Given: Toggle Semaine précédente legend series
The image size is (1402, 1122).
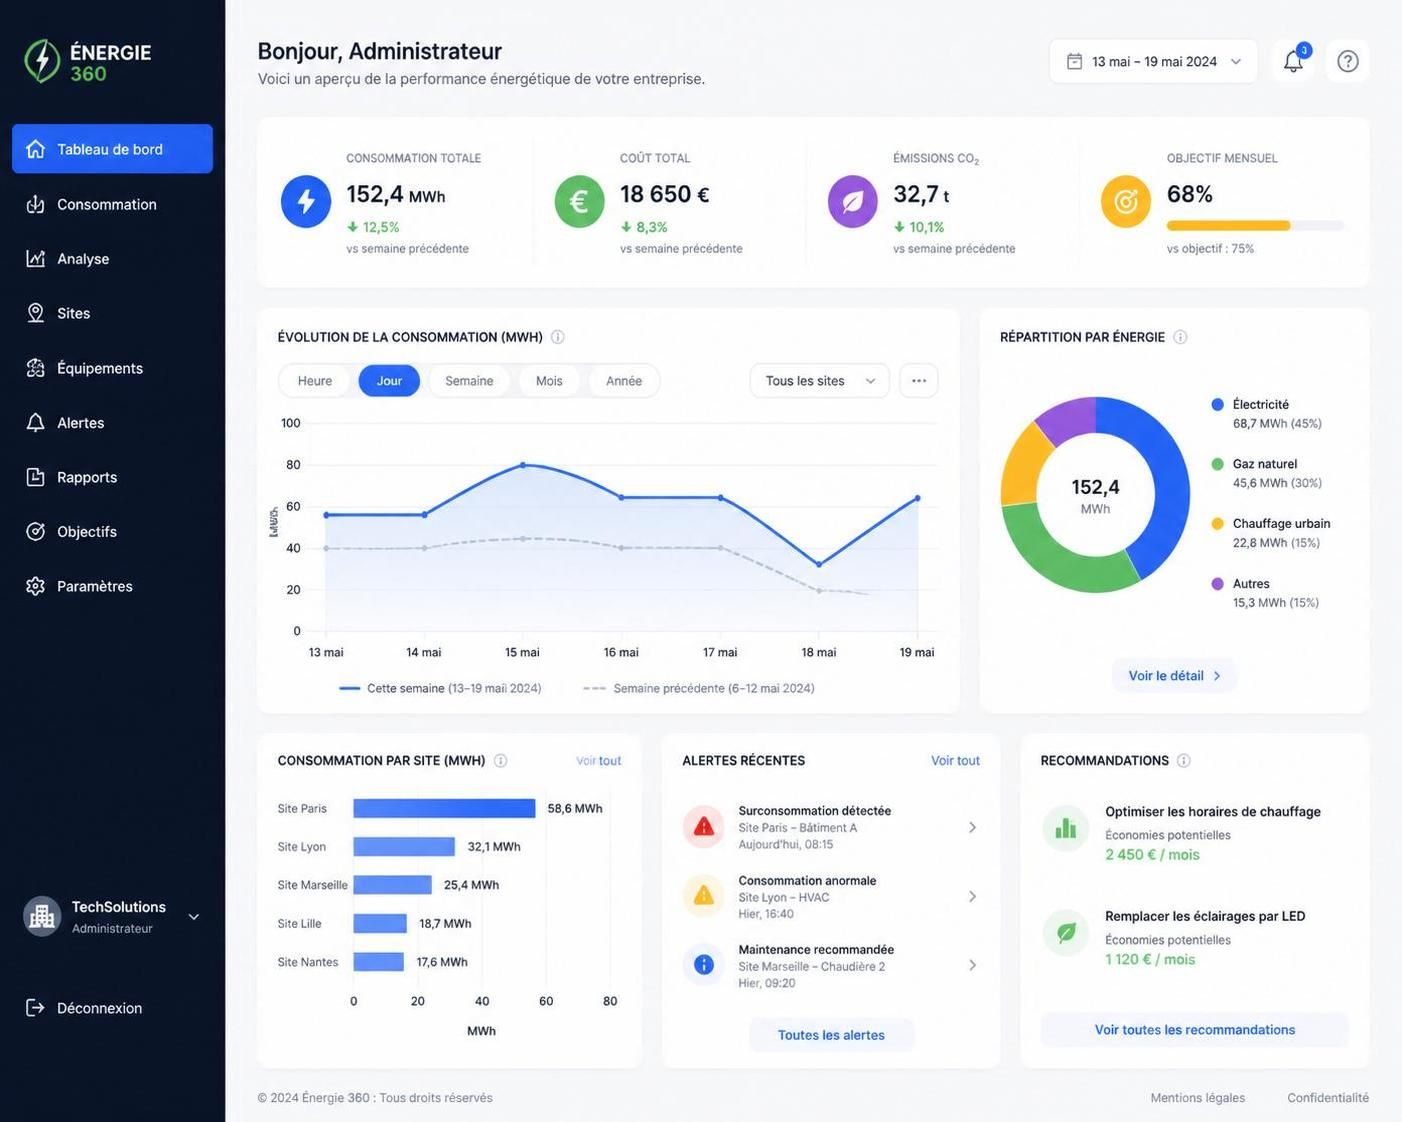Looking at the screenshot, I should (699, 688).
